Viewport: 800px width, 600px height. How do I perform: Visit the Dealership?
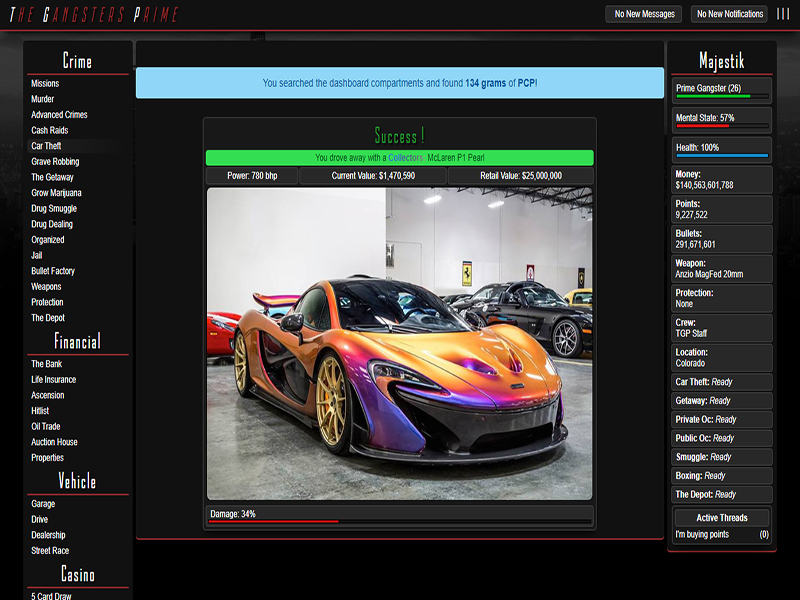coord(48,535)
